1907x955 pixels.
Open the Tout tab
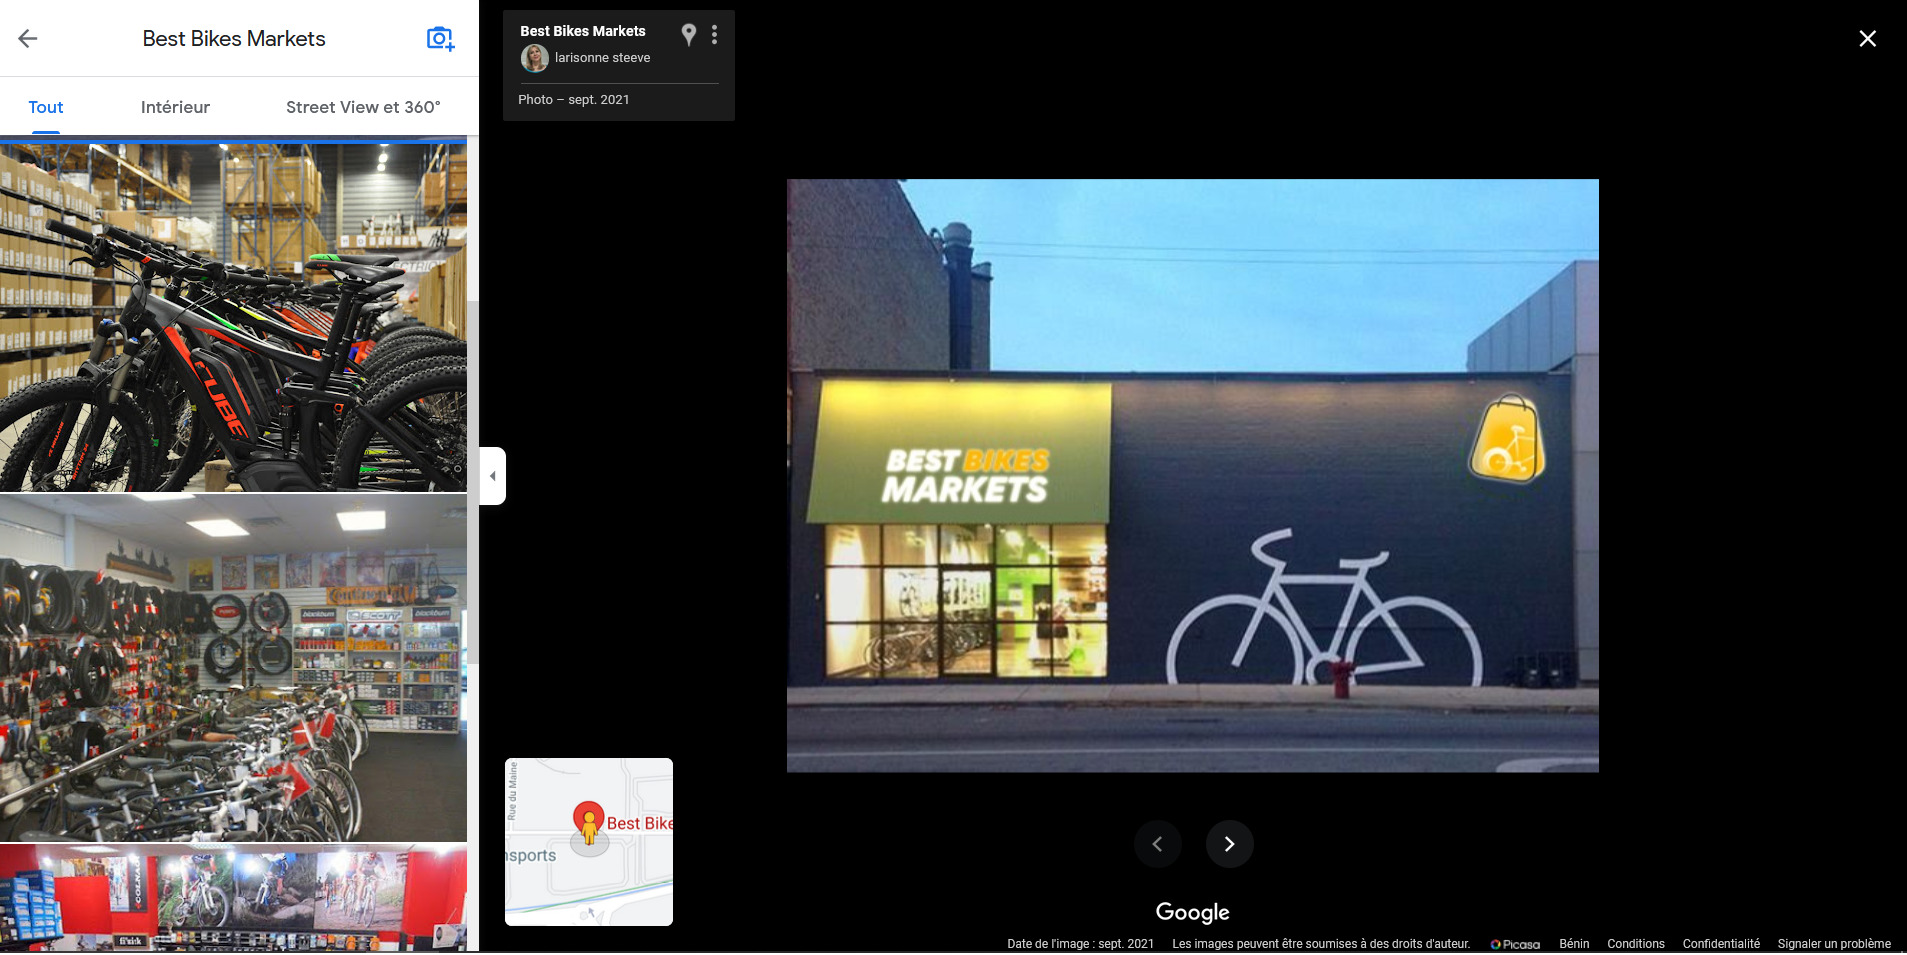(x=46, y=107)
